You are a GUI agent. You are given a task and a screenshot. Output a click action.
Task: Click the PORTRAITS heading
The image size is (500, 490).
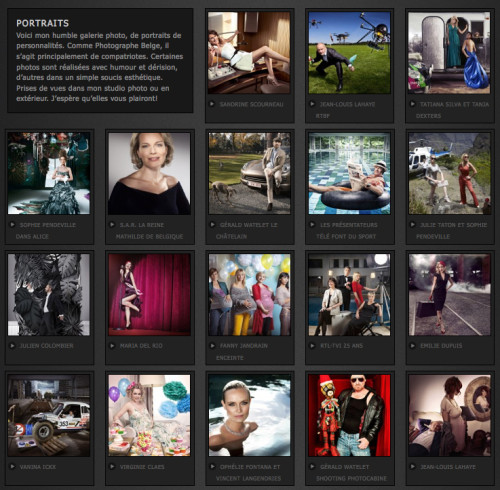click(42, 23)
